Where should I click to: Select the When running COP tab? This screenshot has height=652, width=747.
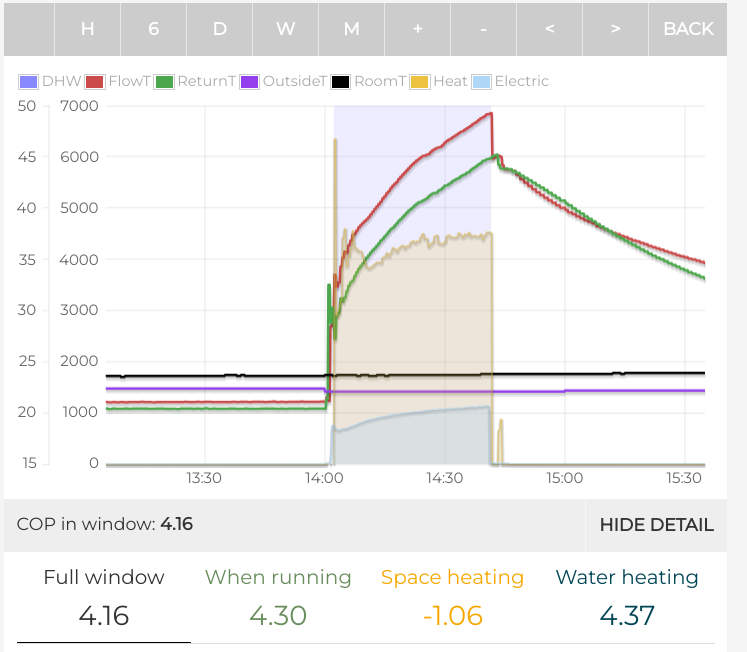pos(278,597)
